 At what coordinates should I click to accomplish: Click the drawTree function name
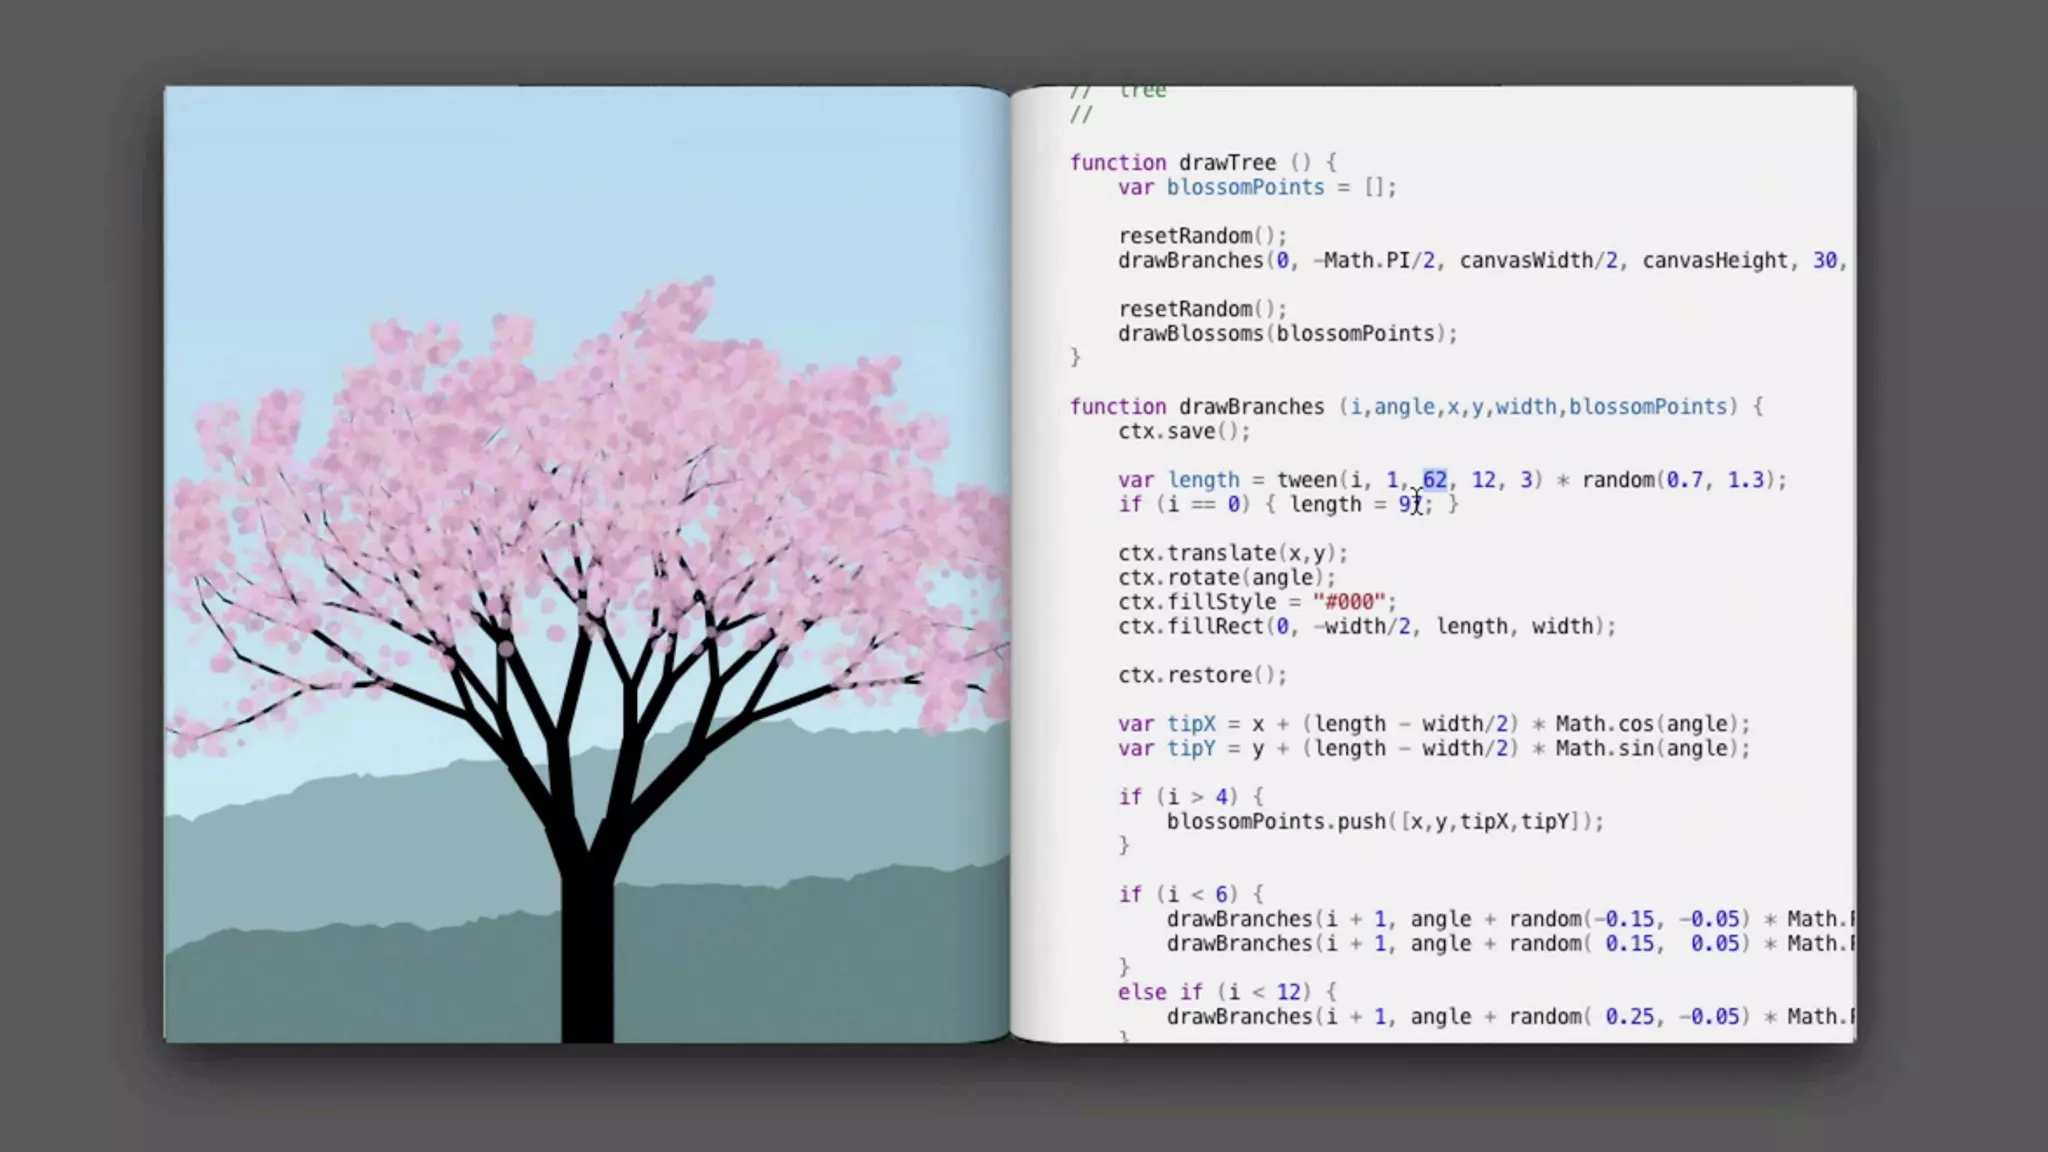[x=1227, y=163]
